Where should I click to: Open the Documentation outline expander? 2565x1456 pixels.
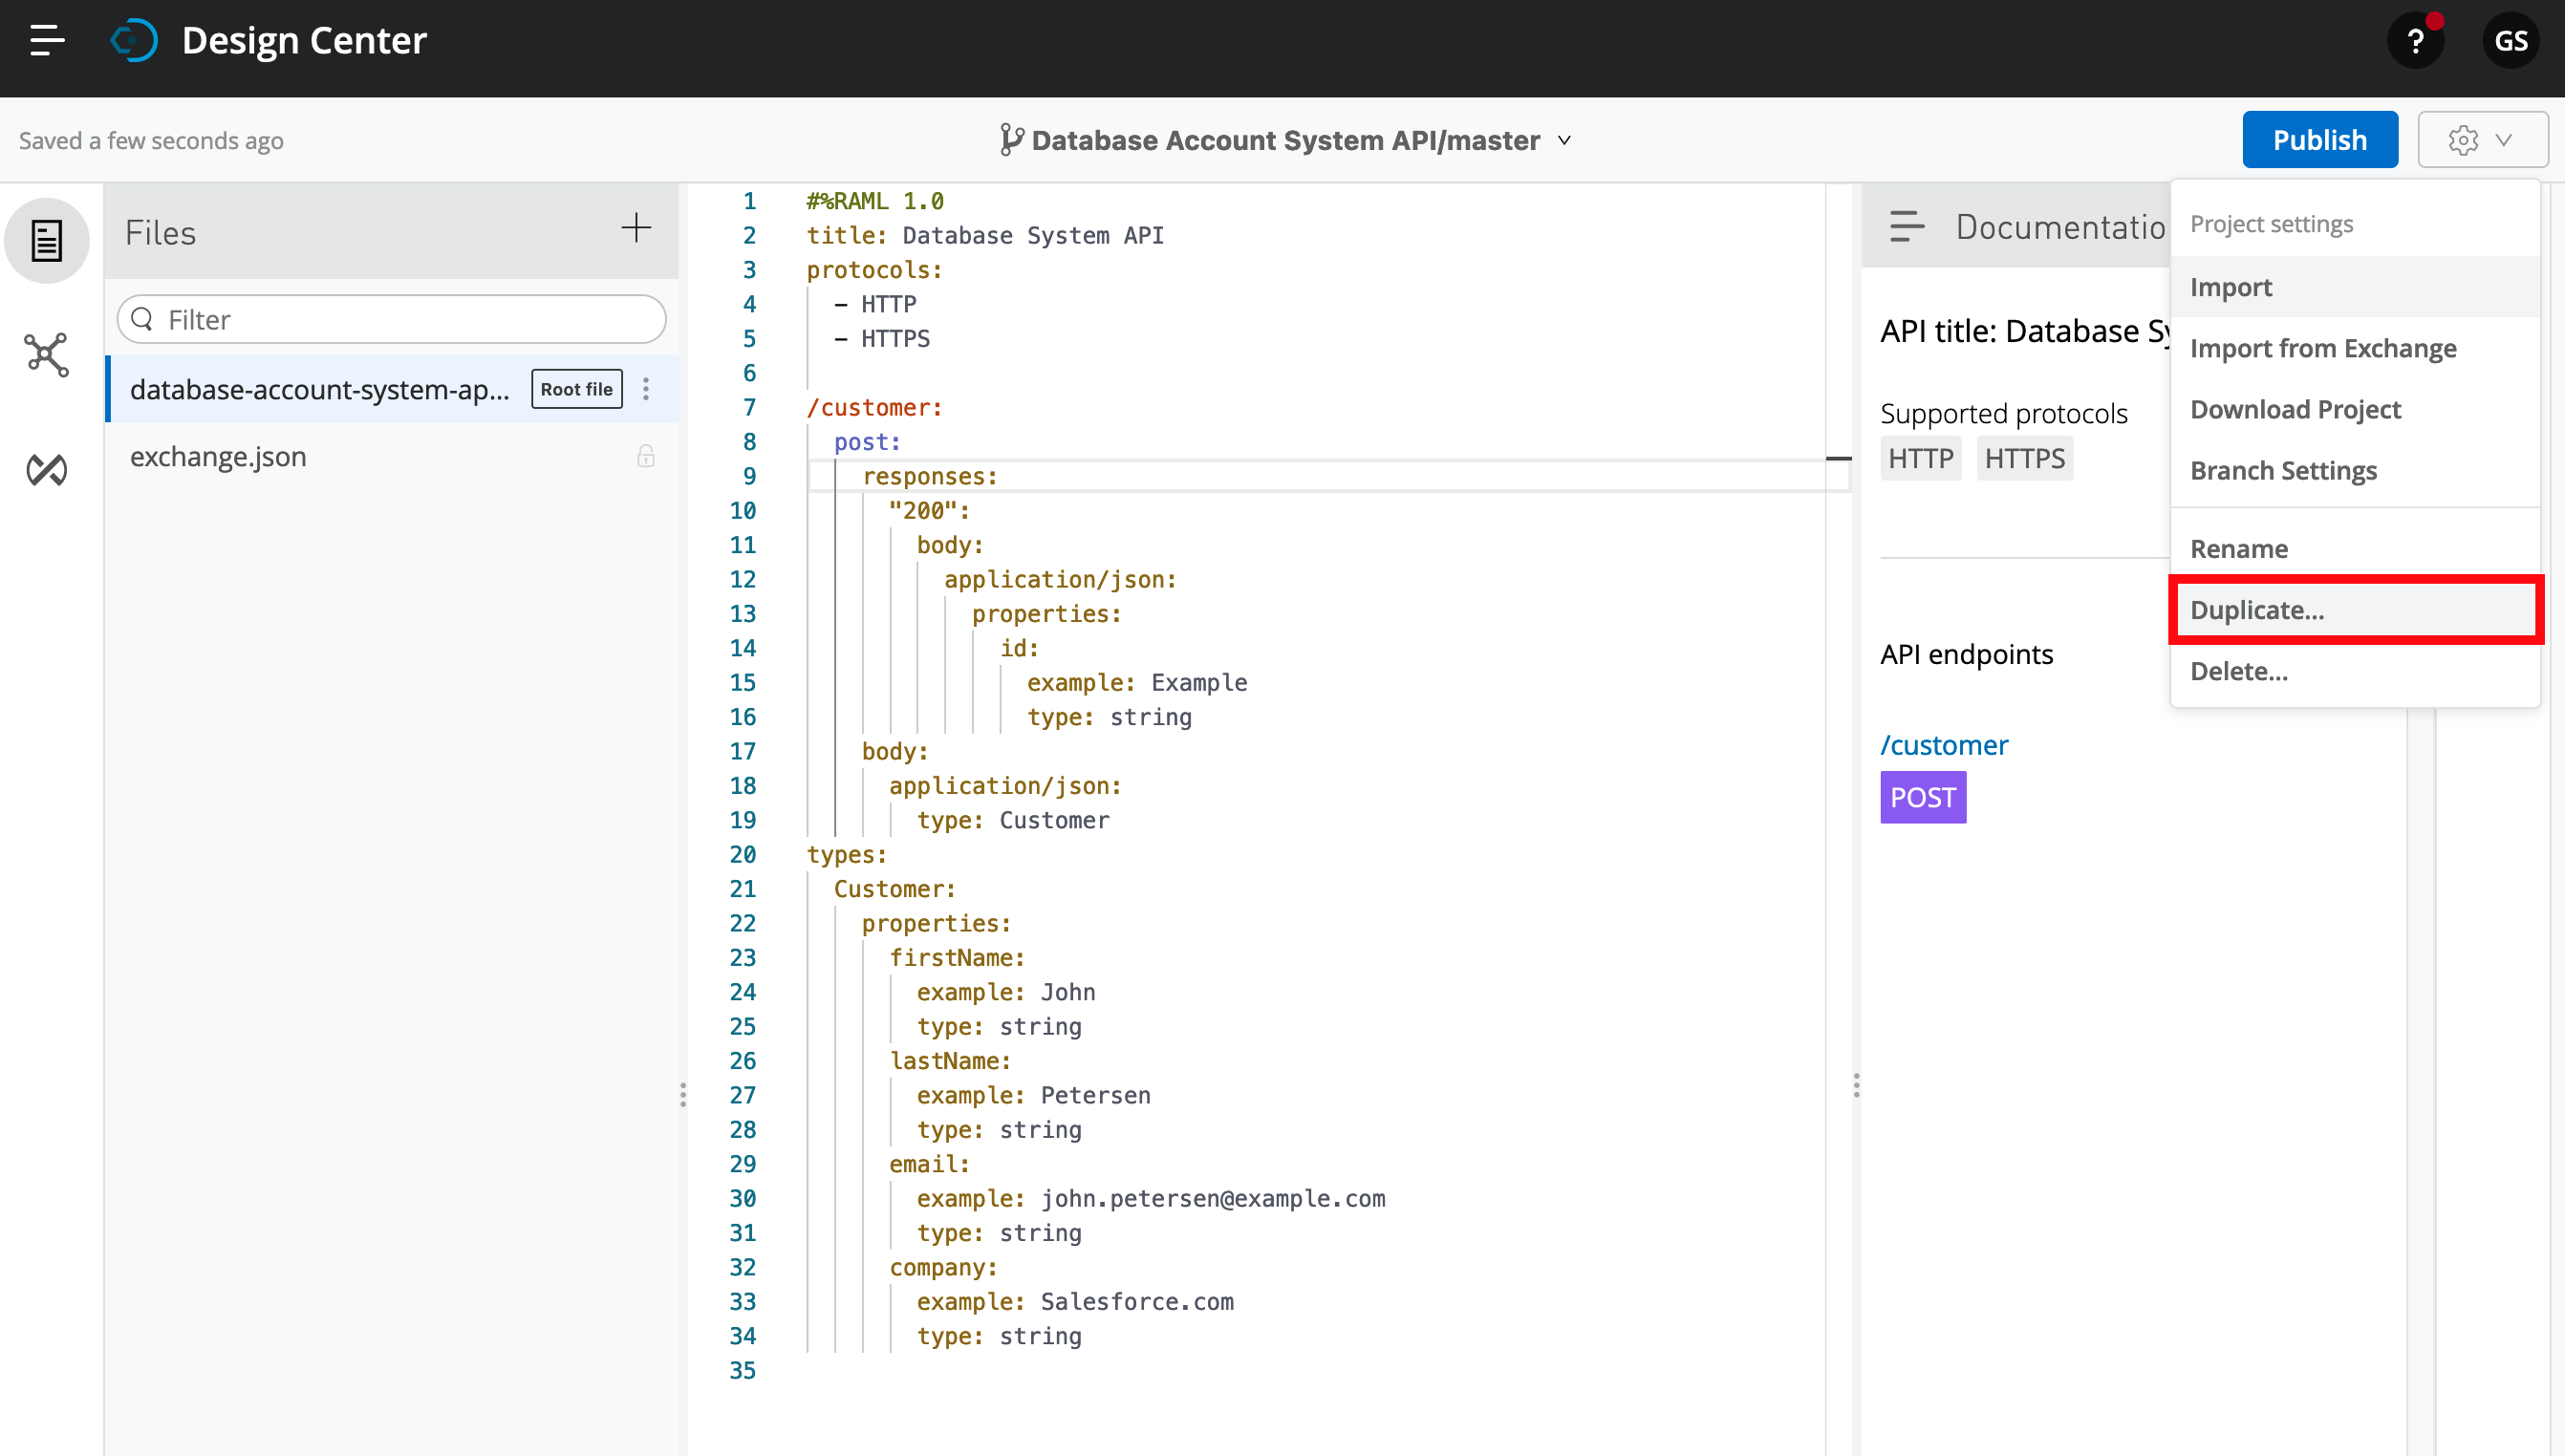click(x=1906, y=226)
